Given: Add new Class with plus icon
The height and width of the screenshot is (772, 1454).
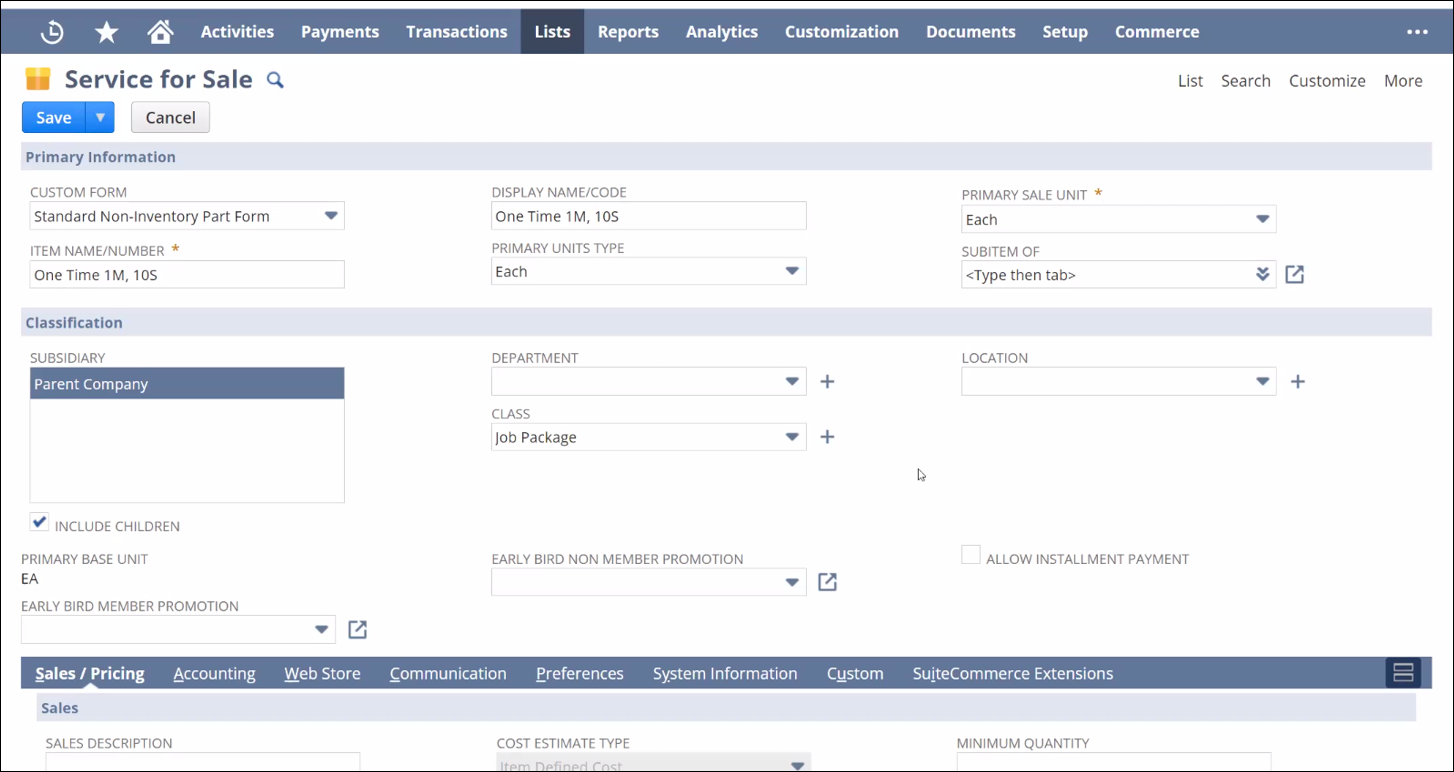Looking at the screenshot, I should pyautogui.click(x=827, y=437).
